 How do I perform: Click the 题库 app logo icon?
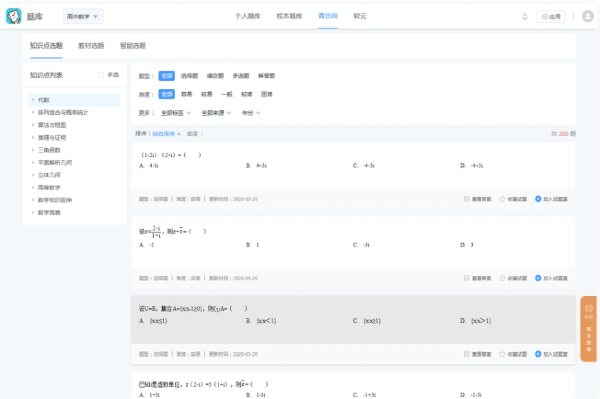(13, 16)
